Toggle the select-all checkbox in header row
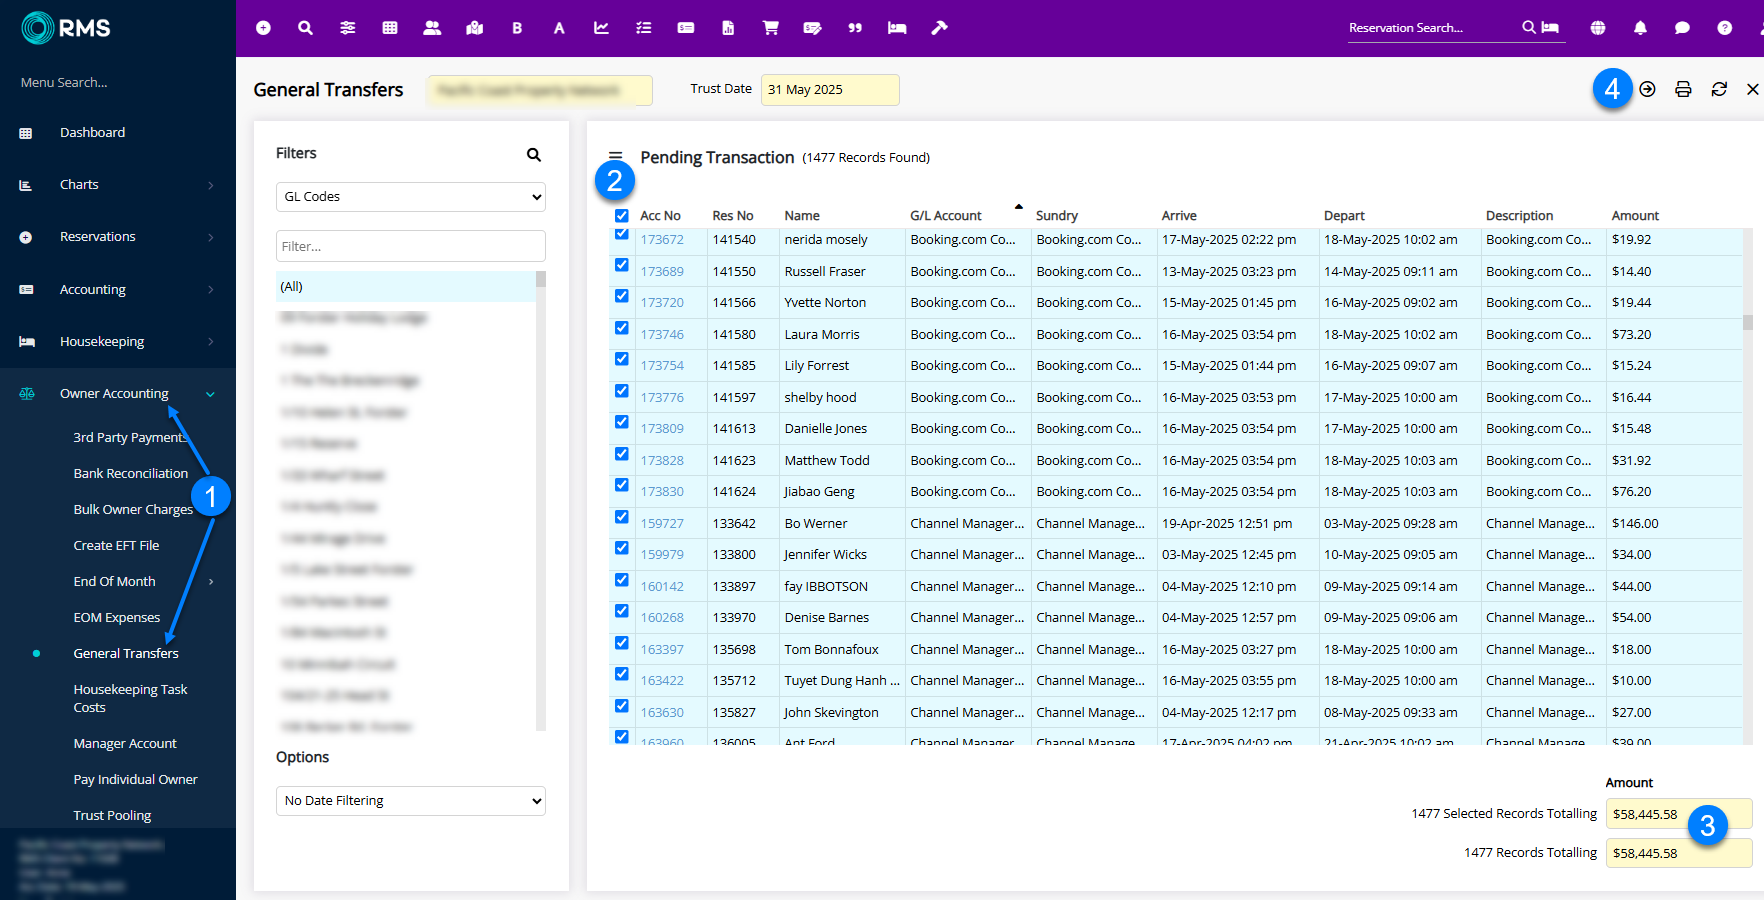Image resolution: width=1764 pixels, height=900 pixels. tap(622, 215)
